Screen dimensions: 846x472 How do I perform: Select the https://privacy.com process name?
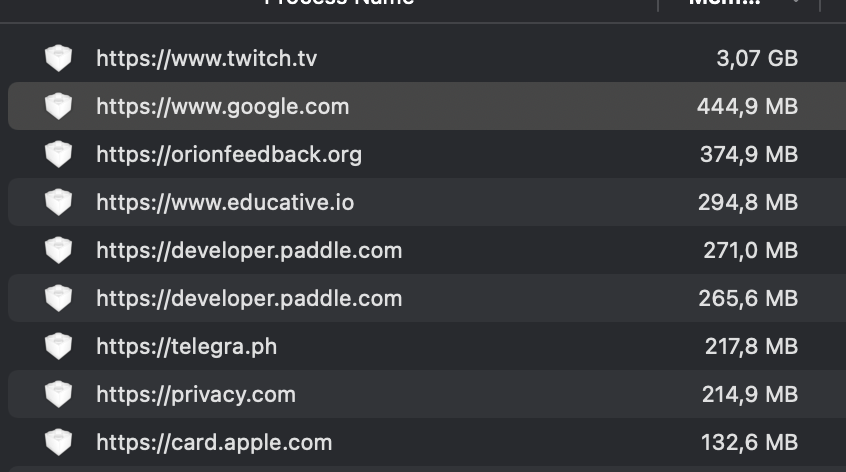pos(196,394)
